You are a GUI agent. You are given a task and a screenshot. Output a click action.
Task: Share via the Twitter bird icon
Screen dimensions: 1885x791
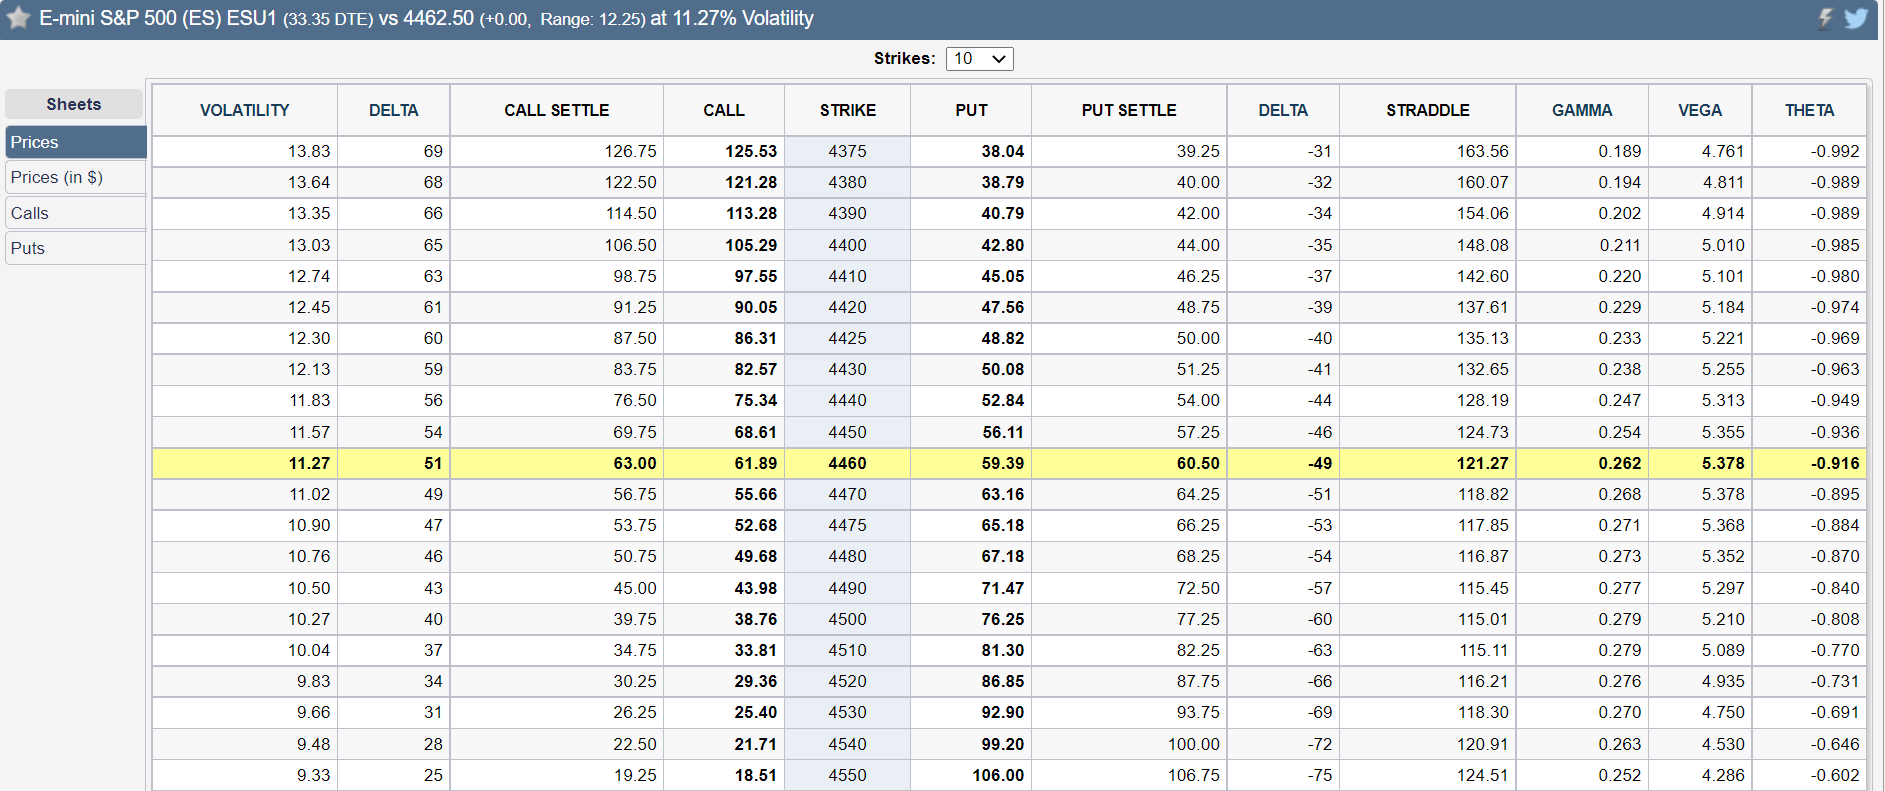coord(1856,18)
